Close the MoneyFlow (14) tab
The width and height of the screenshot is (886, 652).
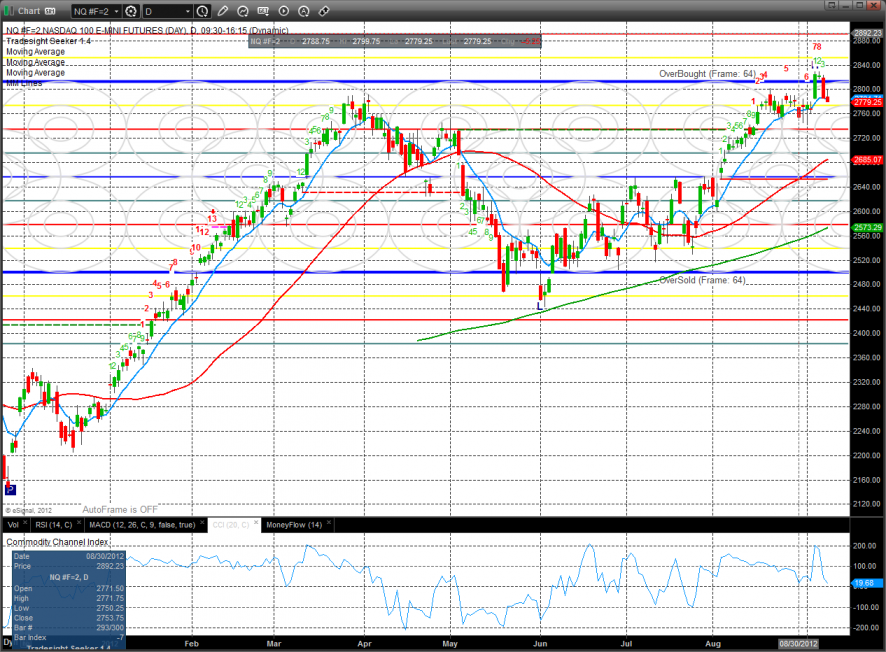point(329,524)
